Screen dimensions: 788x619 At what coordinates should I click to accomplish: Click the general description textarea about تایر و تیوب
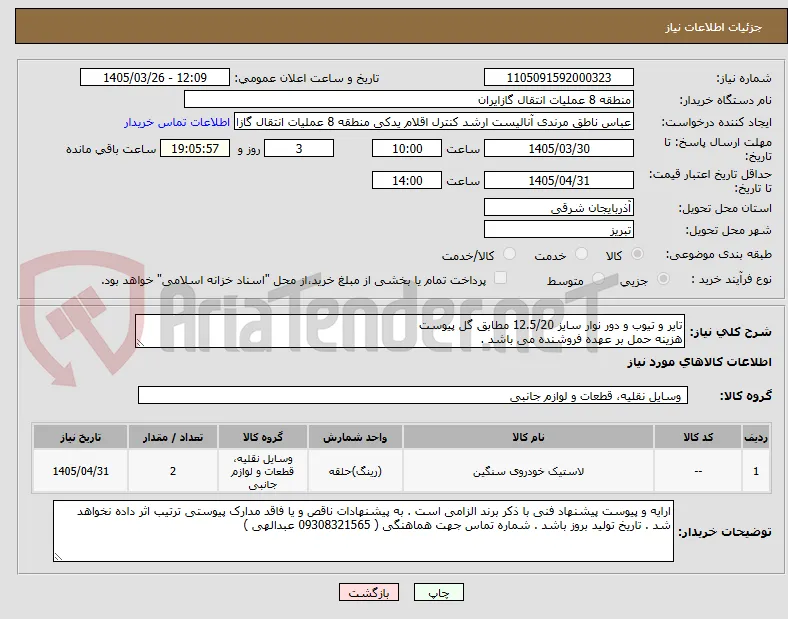(x=410, y=331)
